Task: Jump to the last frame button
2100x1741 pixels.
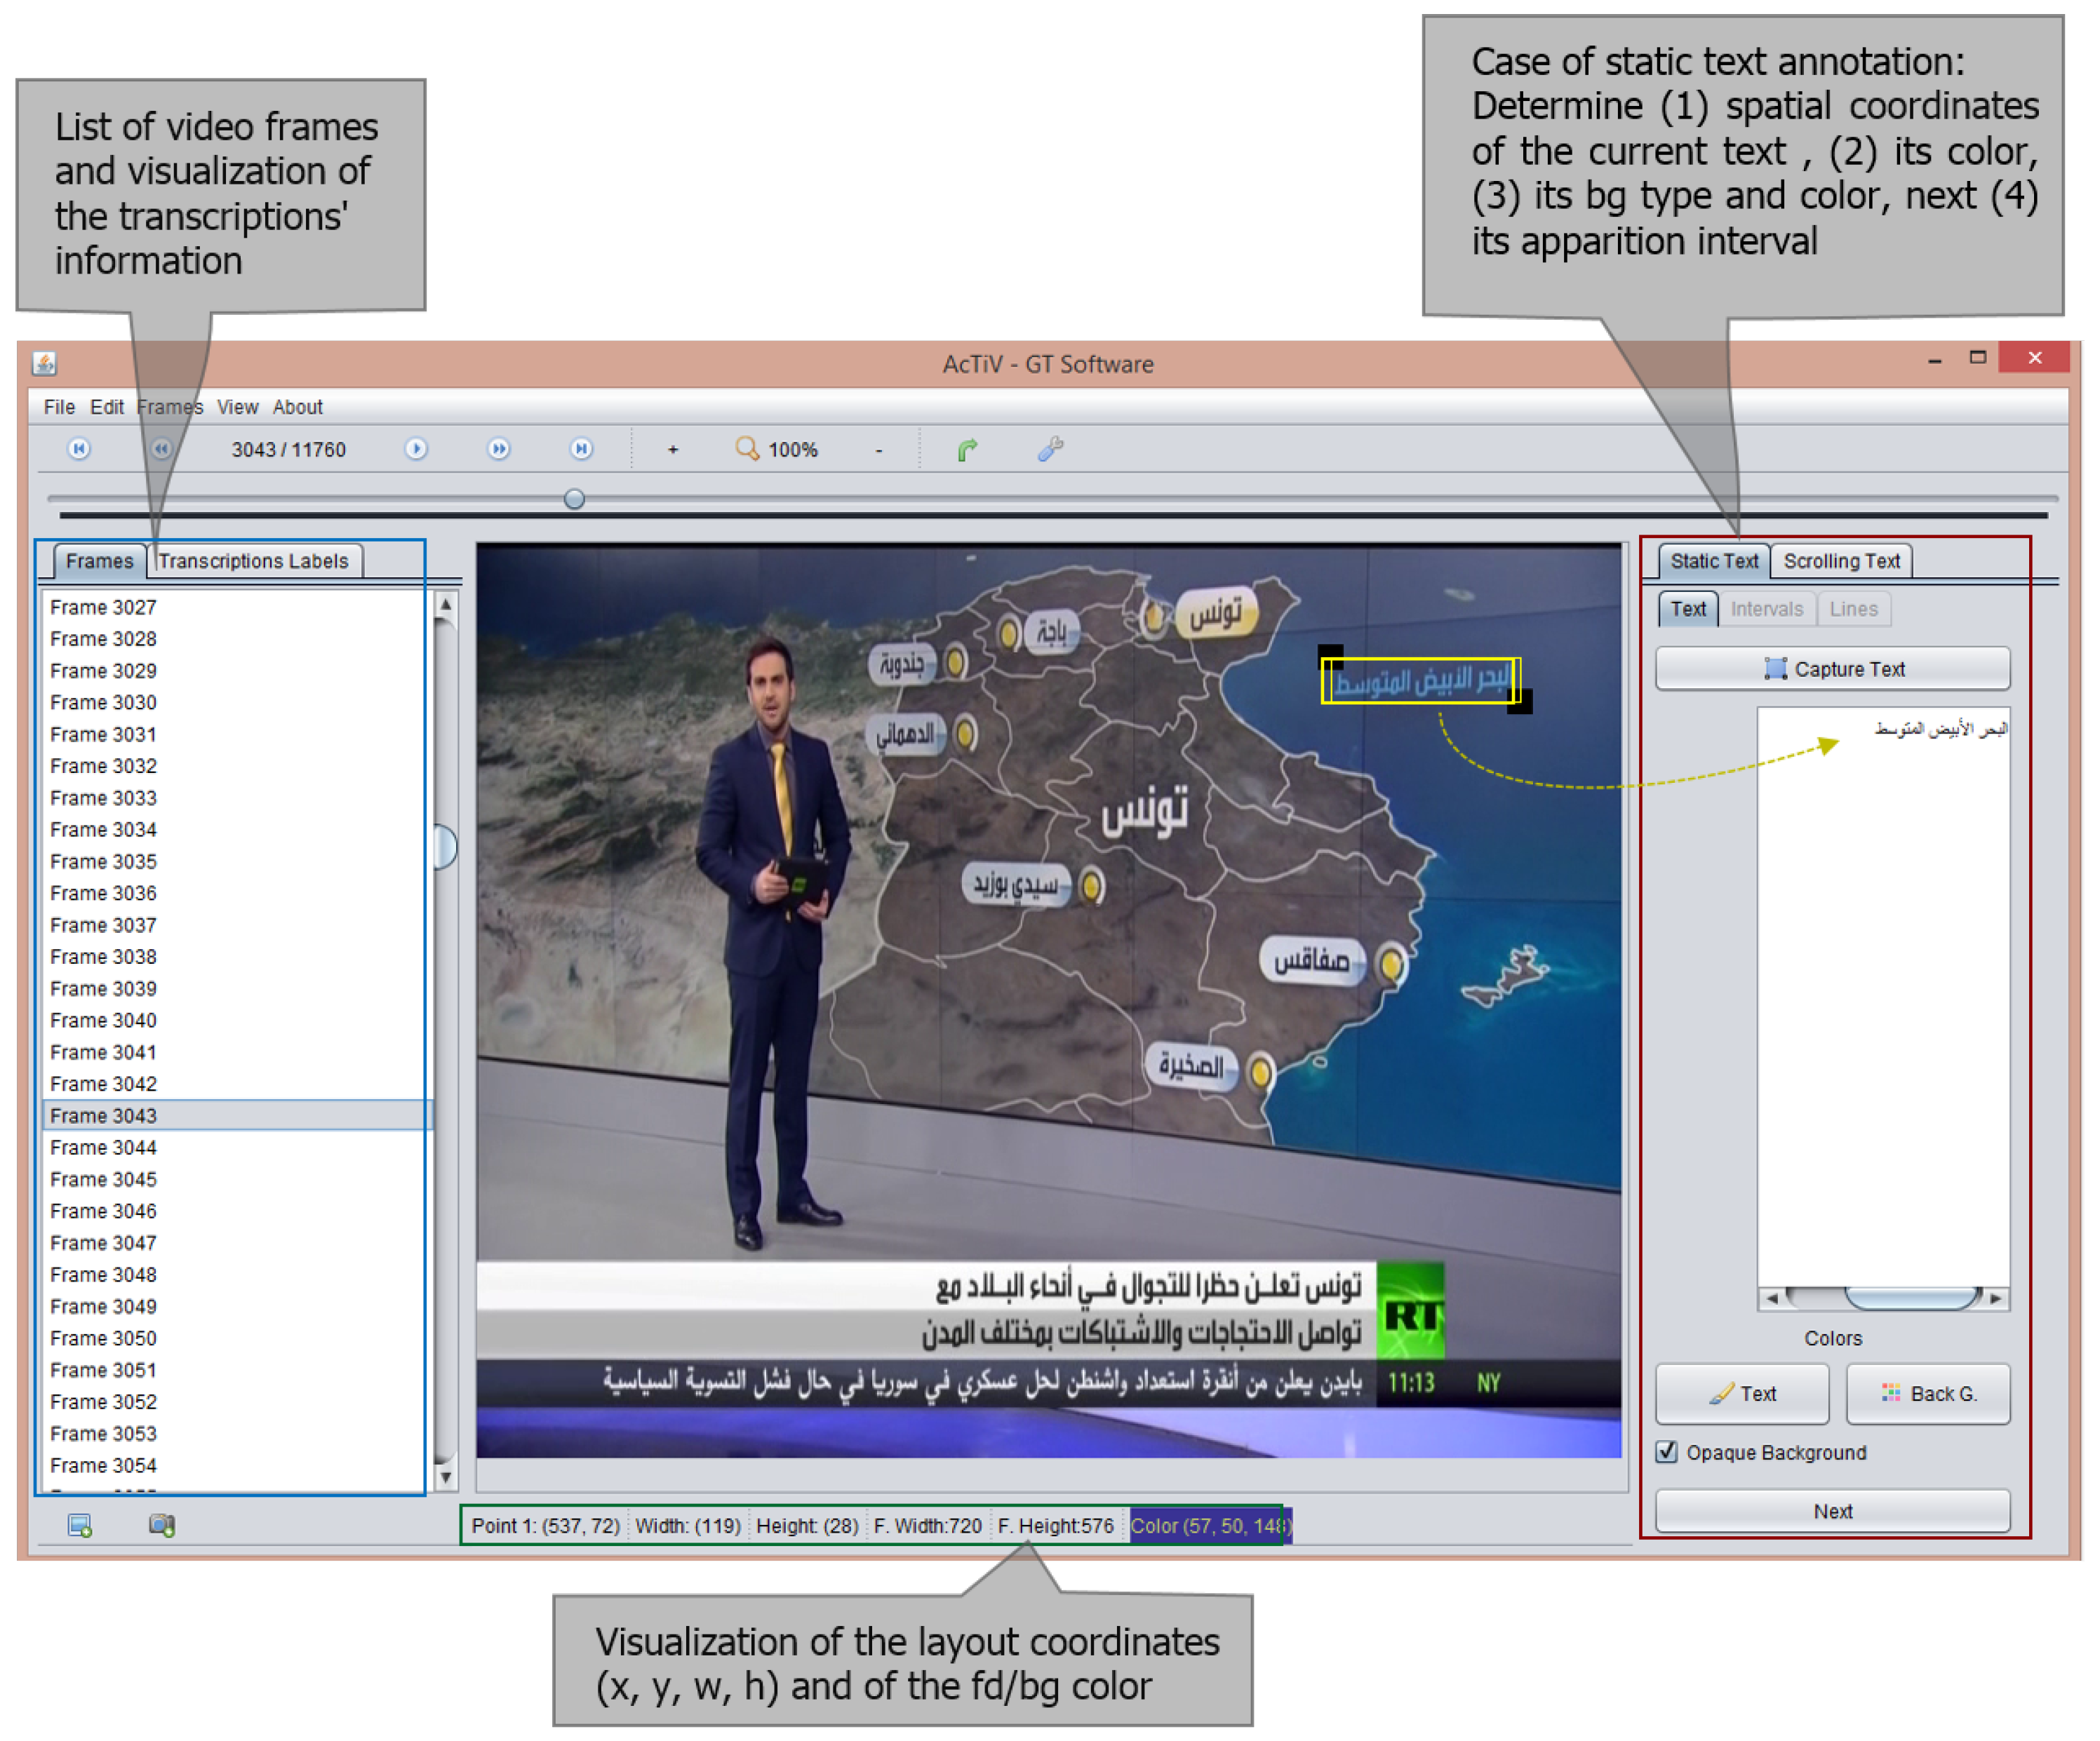Action: click(x=581, y=449)
